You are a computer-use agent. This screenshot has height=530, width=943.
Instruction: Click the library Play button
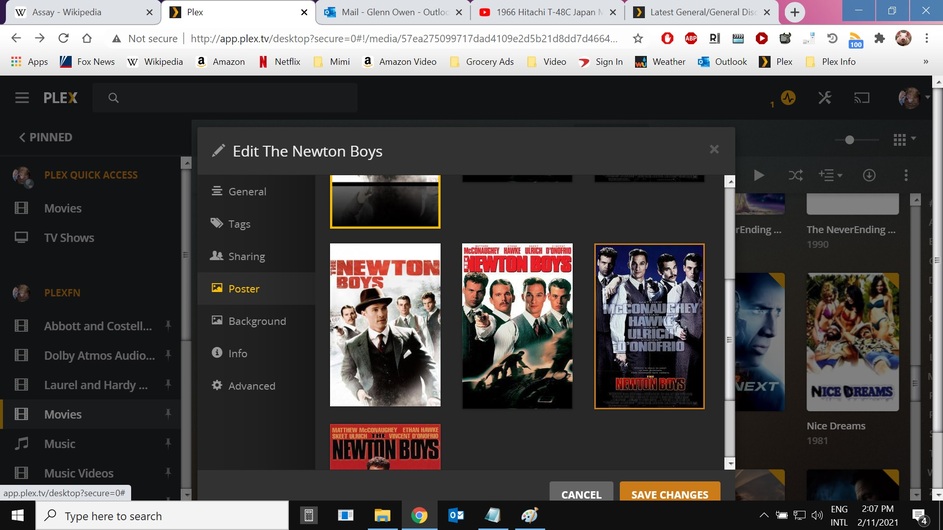(759, 175)
